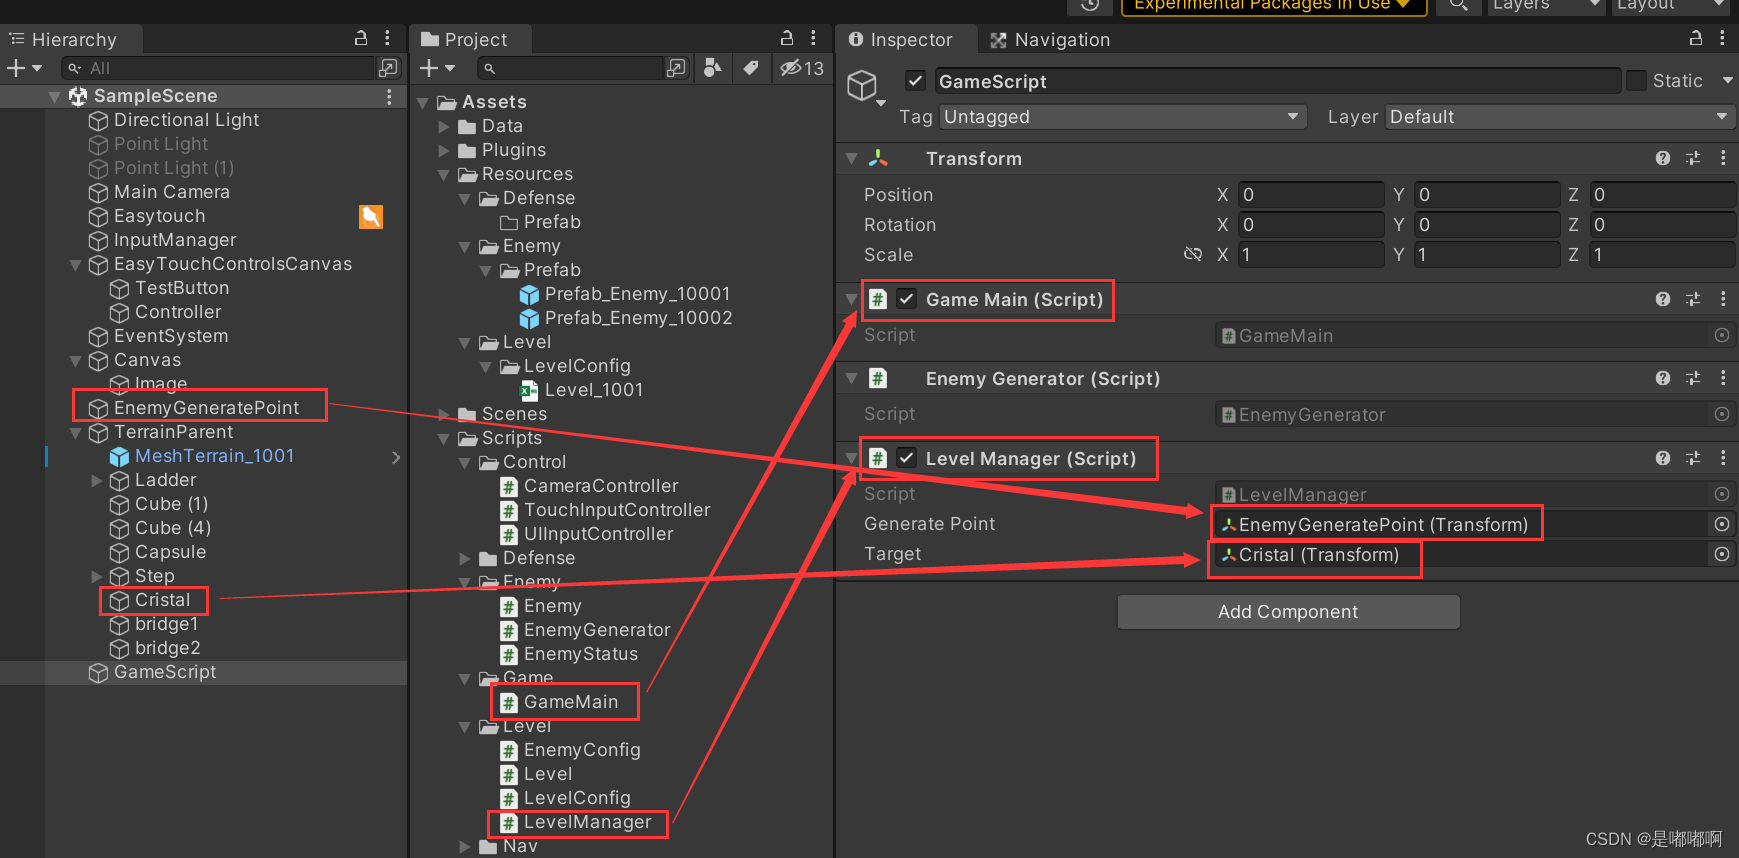Open the Layout dropdown in toolbar
1739x858 pixels.
pos(1672,6)
